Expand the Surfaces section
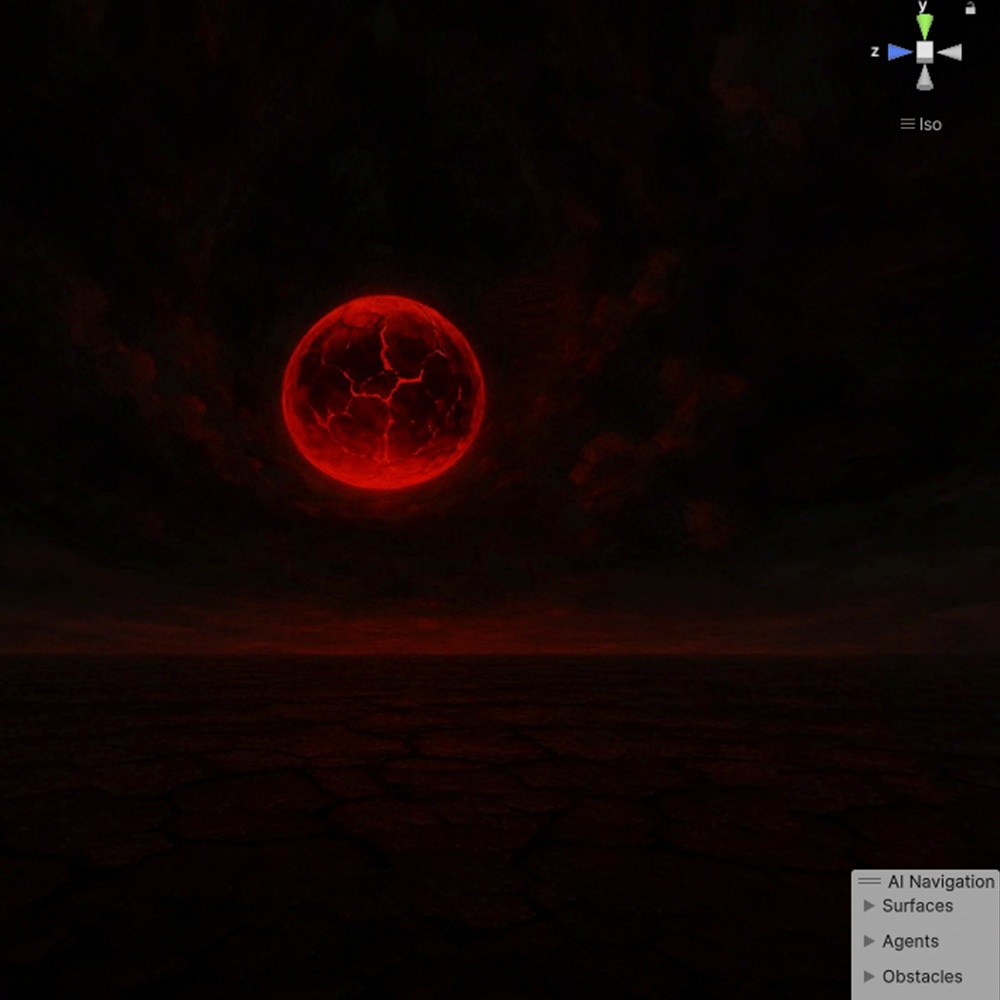Viewport: 1000px width, 1000px height. [869, 906]
